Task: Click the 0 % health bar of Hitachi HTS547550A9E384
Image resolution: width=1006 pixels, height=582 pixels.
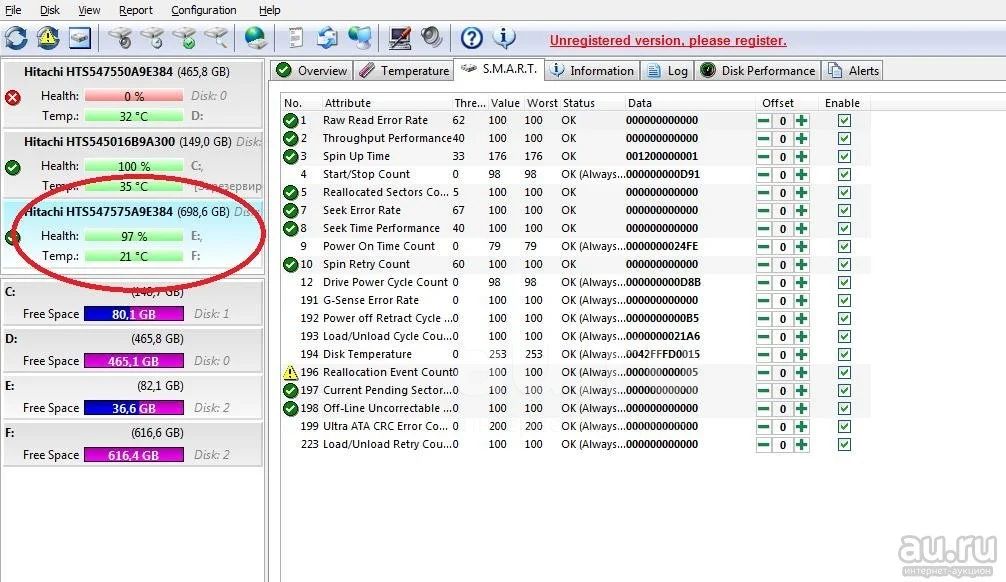Action: click(x=133, y=96)
